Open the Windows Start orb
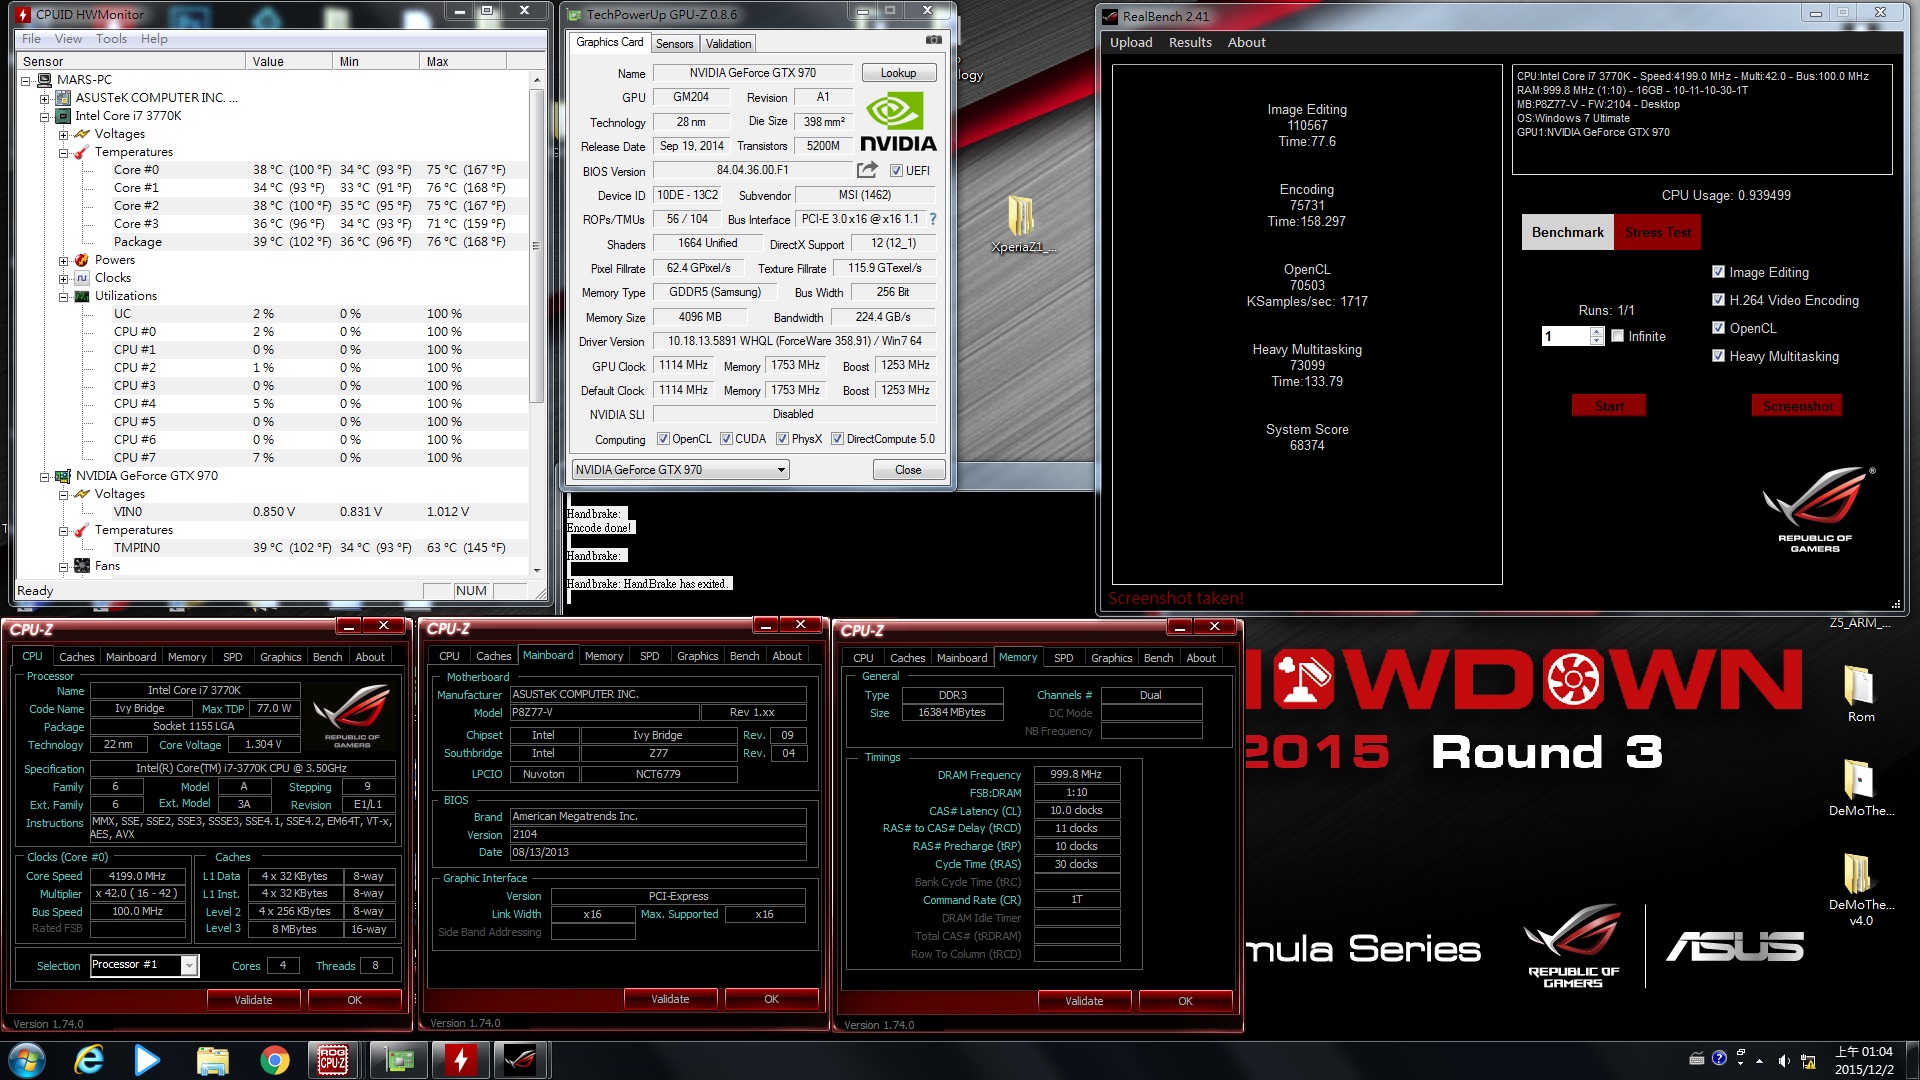The height and width of the screenshot is (1080, 1920). click(27, 1060)
